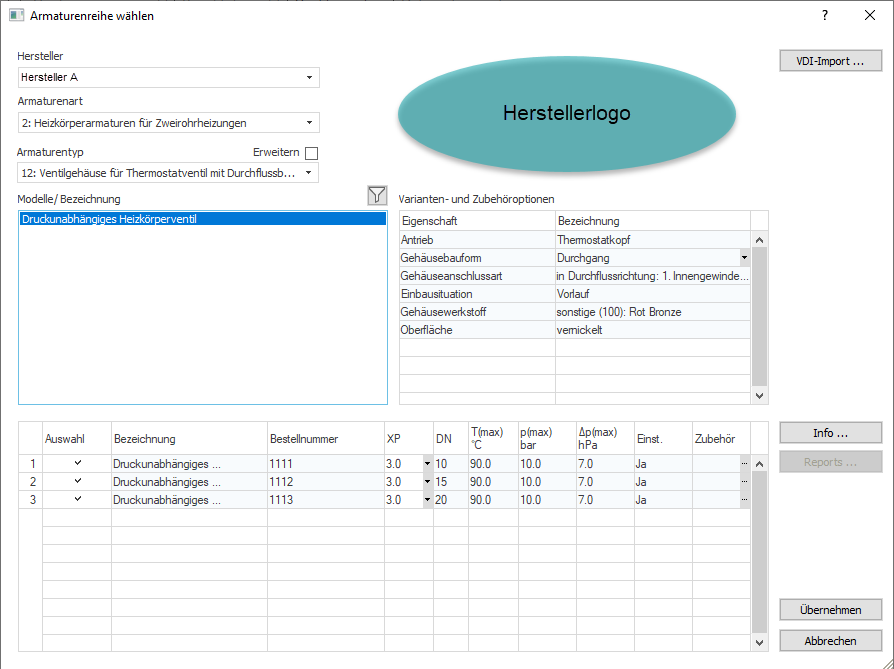The width and height of the screenshot is (894, 669).
Task: Click the Einst. column header
Action: point(663,439)
